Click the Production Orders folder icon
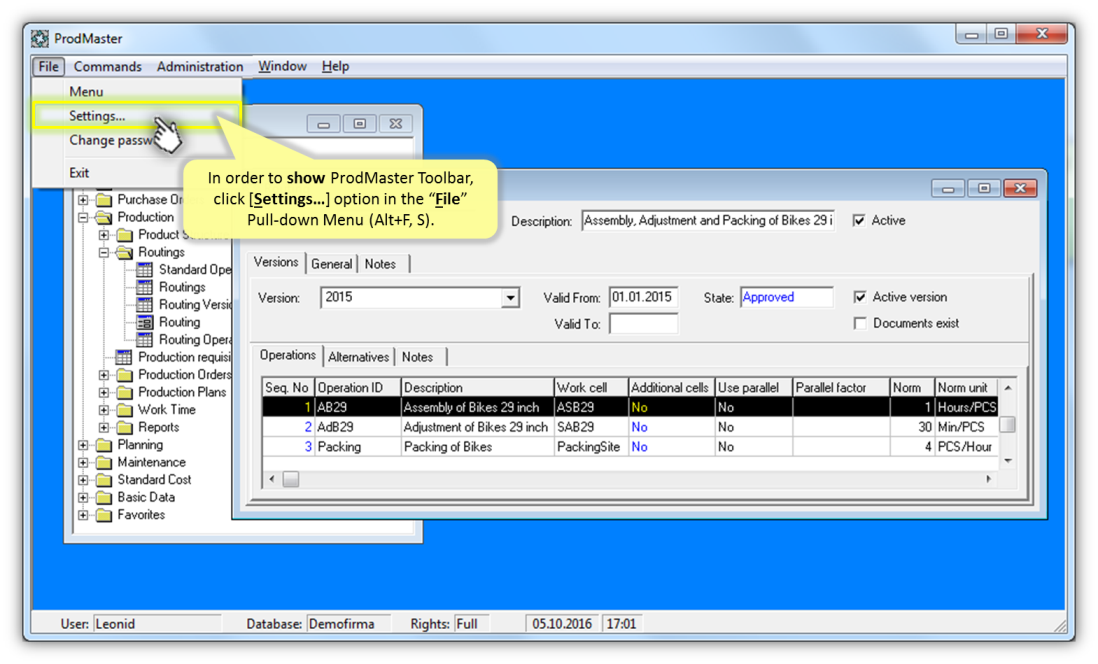The image size is (1098, 664). tap(125, 375)
